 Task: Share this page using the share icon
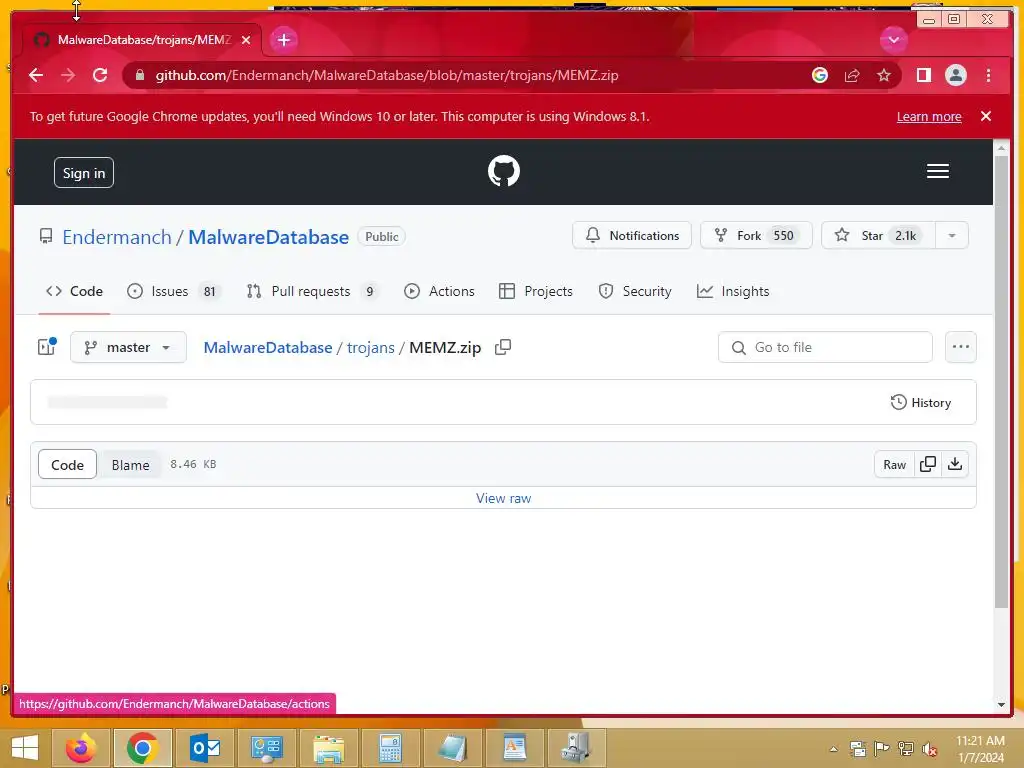[852, 75]
